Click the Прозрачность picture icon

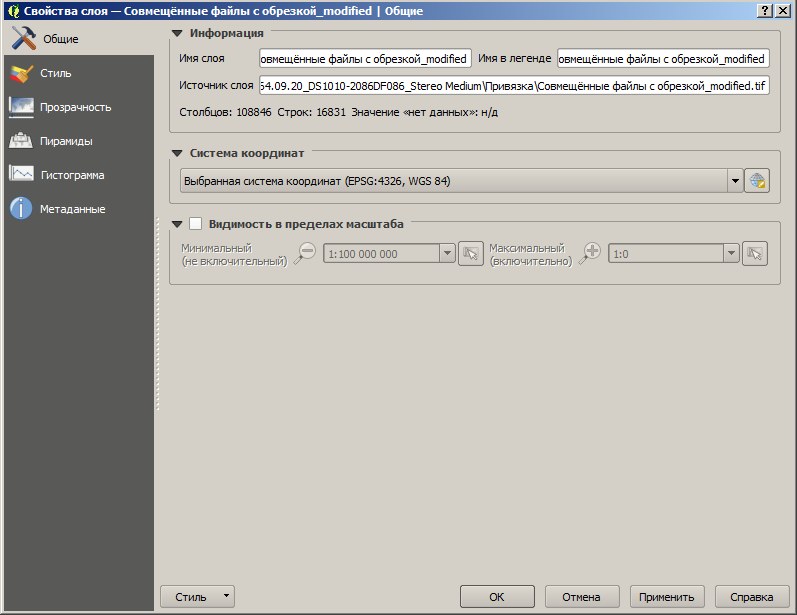pos(21,107)
